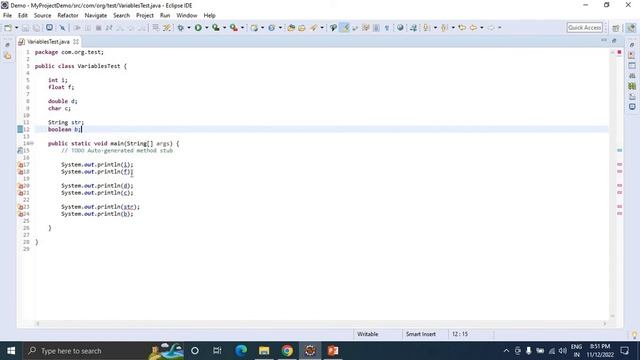Click the Smart Insert status bar entry
The width and height of the screenshot is (640, 360).
pyautogui.click(x=420, y=334)
